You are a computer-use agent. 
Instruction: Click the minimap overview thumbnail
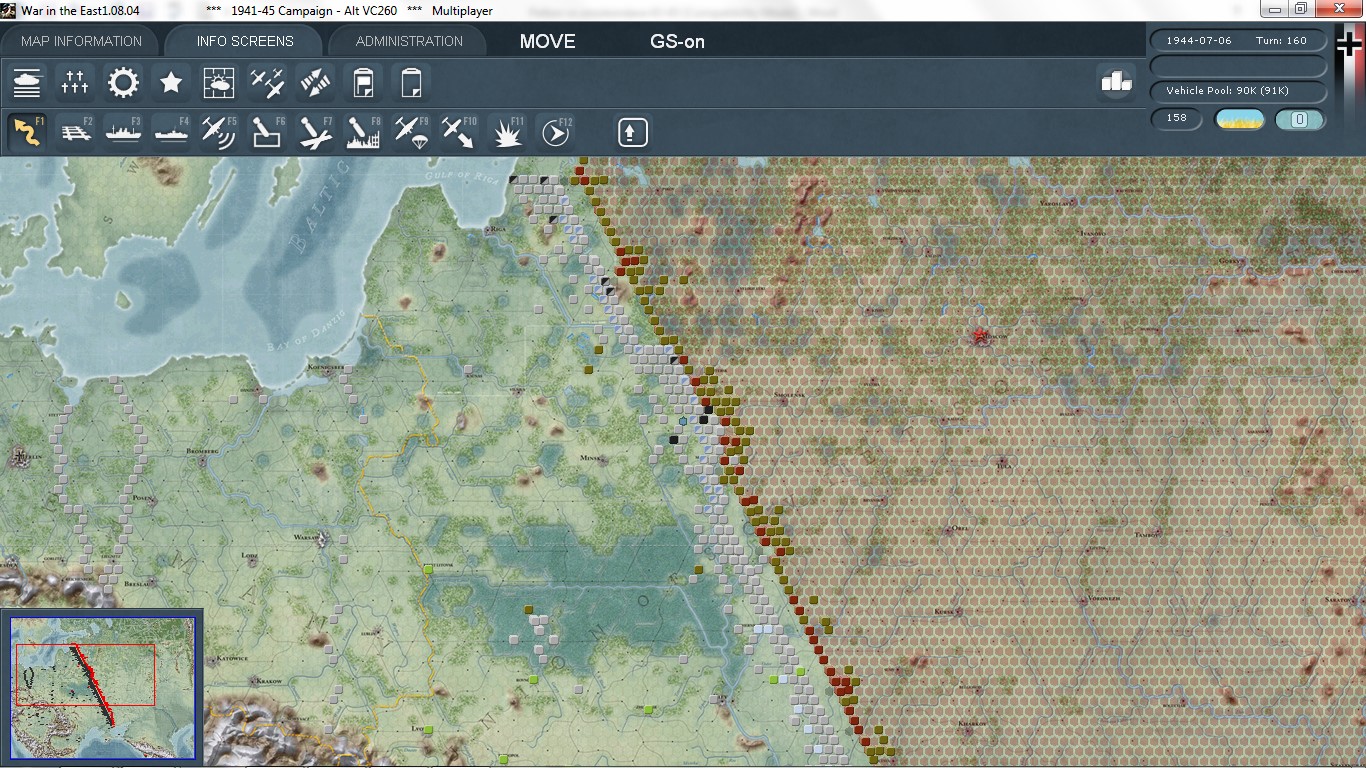[102, 688]
